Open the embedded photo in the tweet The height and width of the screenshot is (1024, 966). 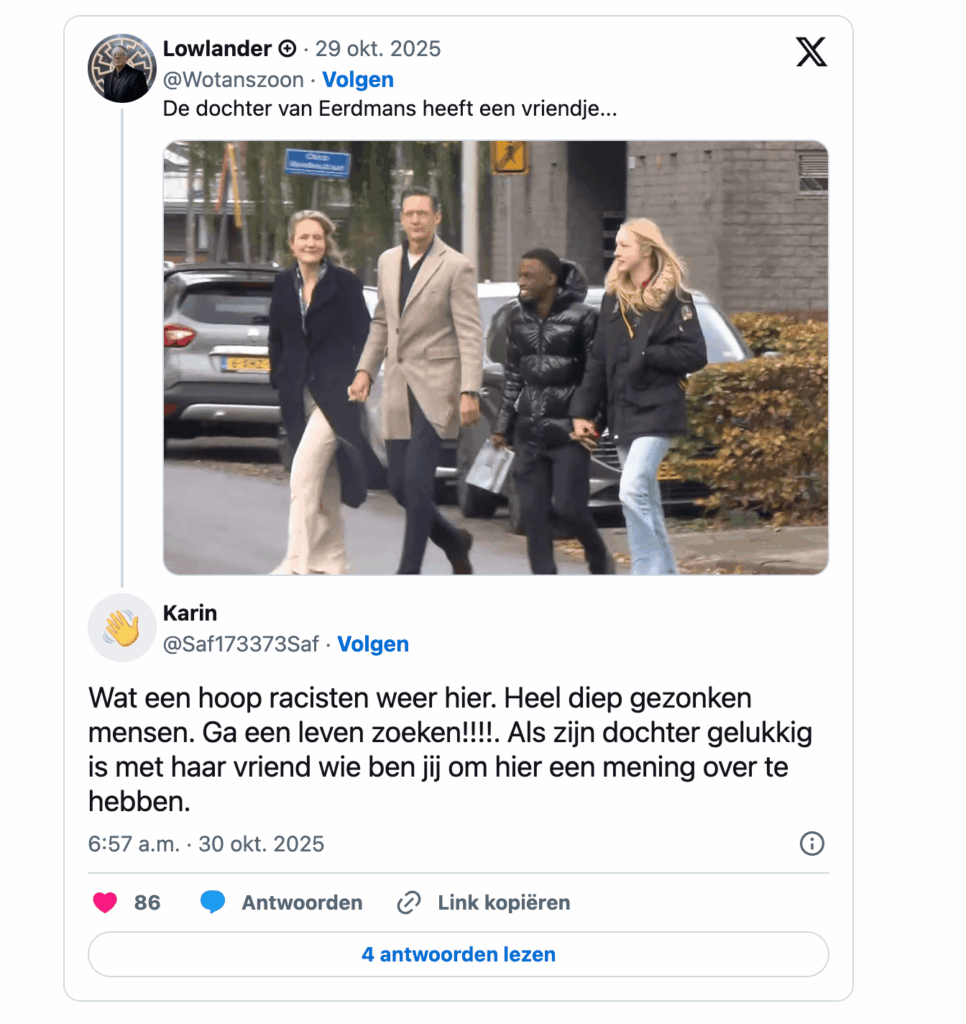pos(496,358)
